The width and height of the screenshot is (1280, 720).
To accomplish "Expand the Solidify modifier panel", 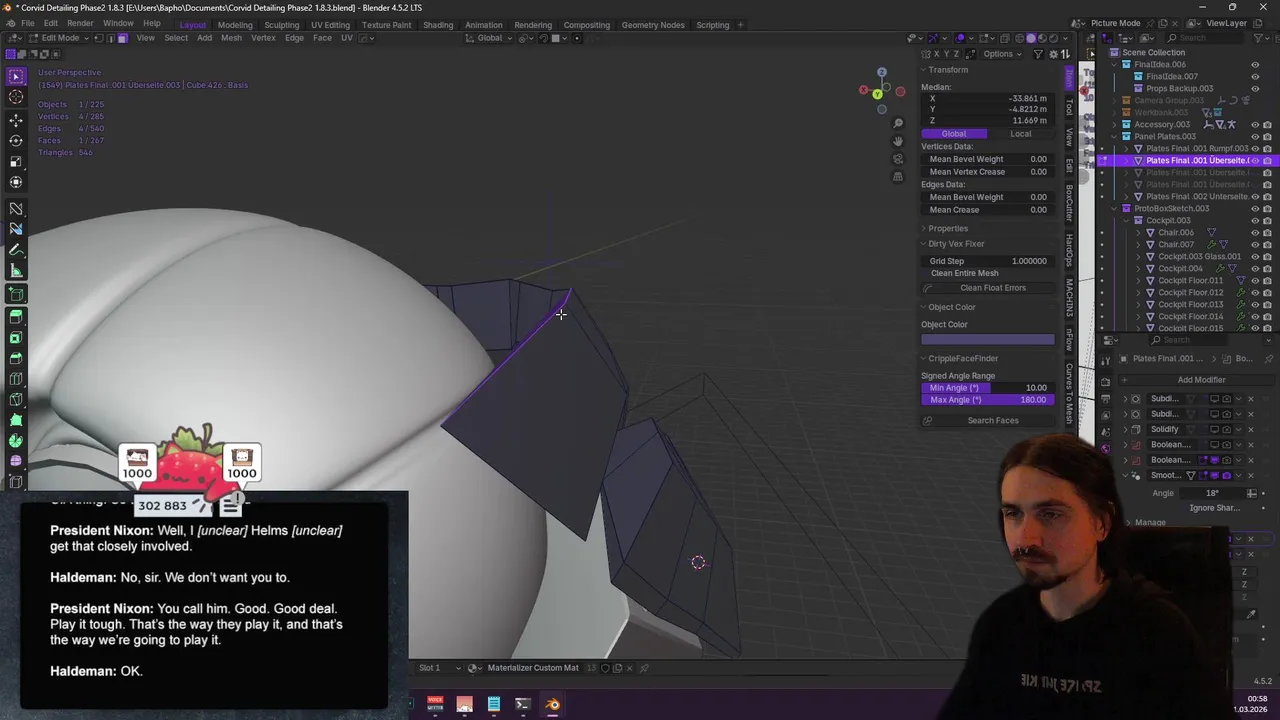I will 1126,429.
